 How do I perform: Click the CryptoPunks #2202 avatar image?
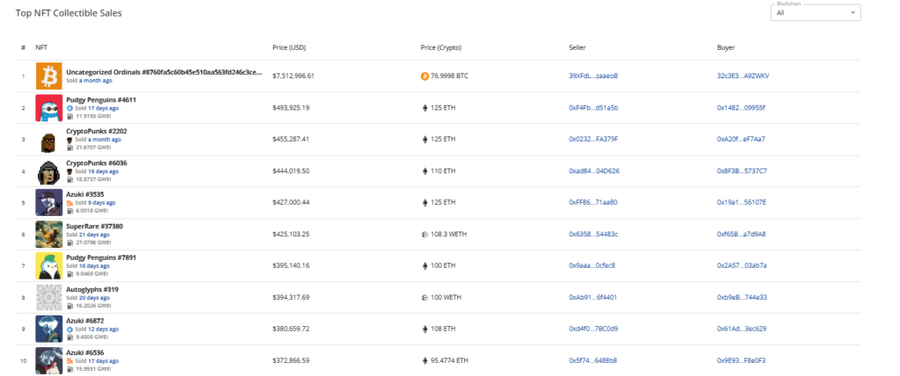click(49, 139)
